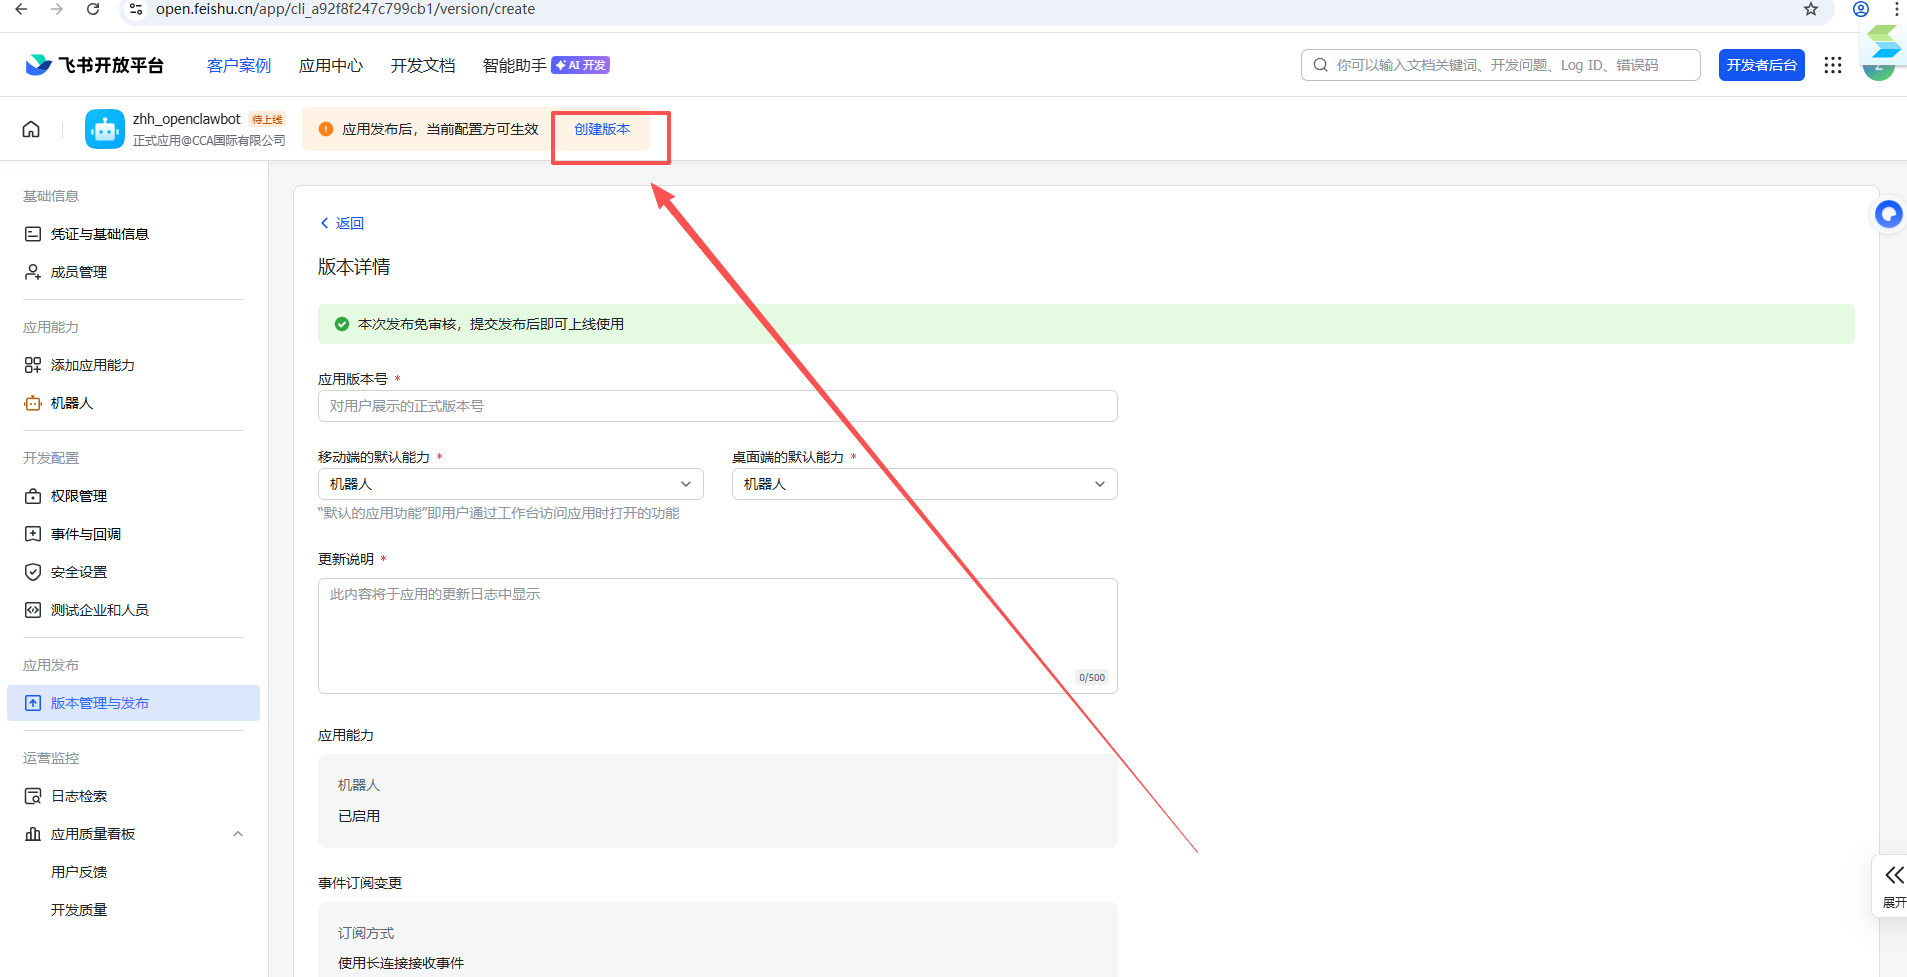The height and width of the screenshot is (977, 1907).
Task: Go to home via the house icon
Action: coord(31,129)
